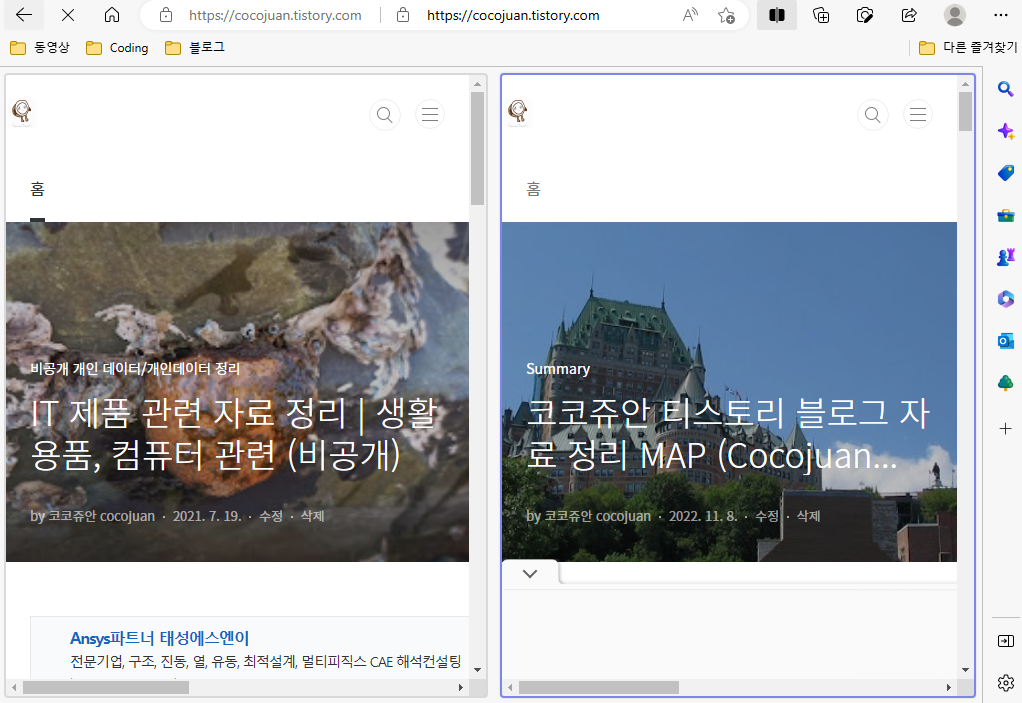The height and width of the screenshot is (703, 1022).
Task: Click 삭제 on the left pane post
Action: pos(312,516)
